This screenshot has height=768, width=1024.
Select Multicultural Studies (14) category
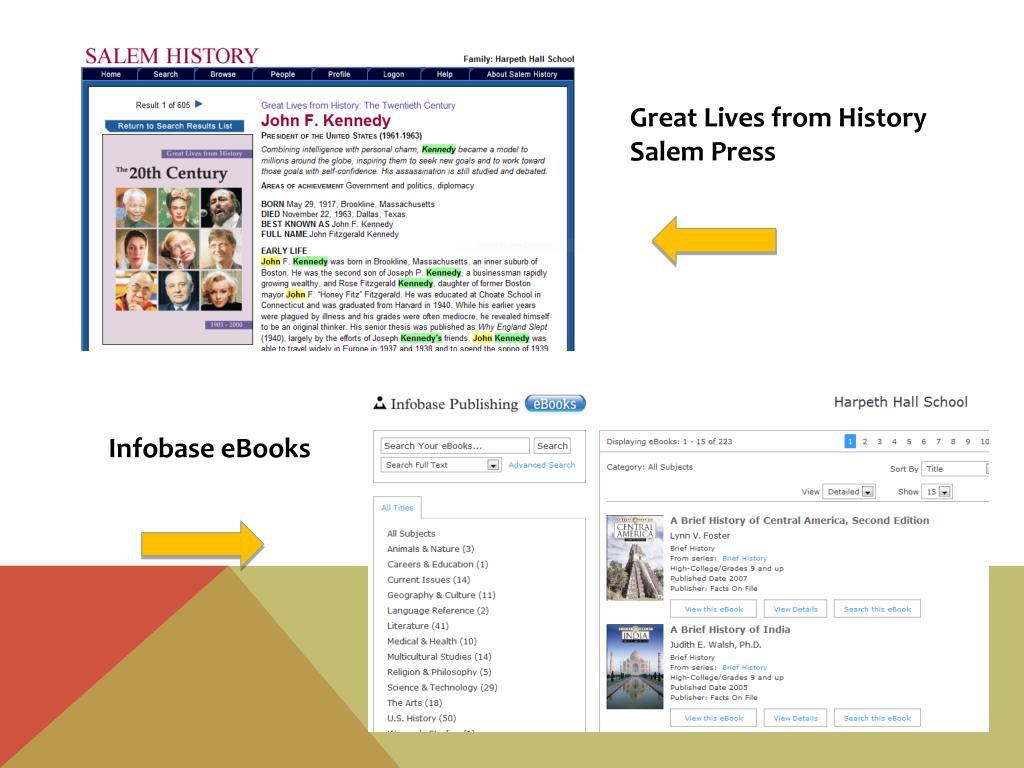click(439, 656)
